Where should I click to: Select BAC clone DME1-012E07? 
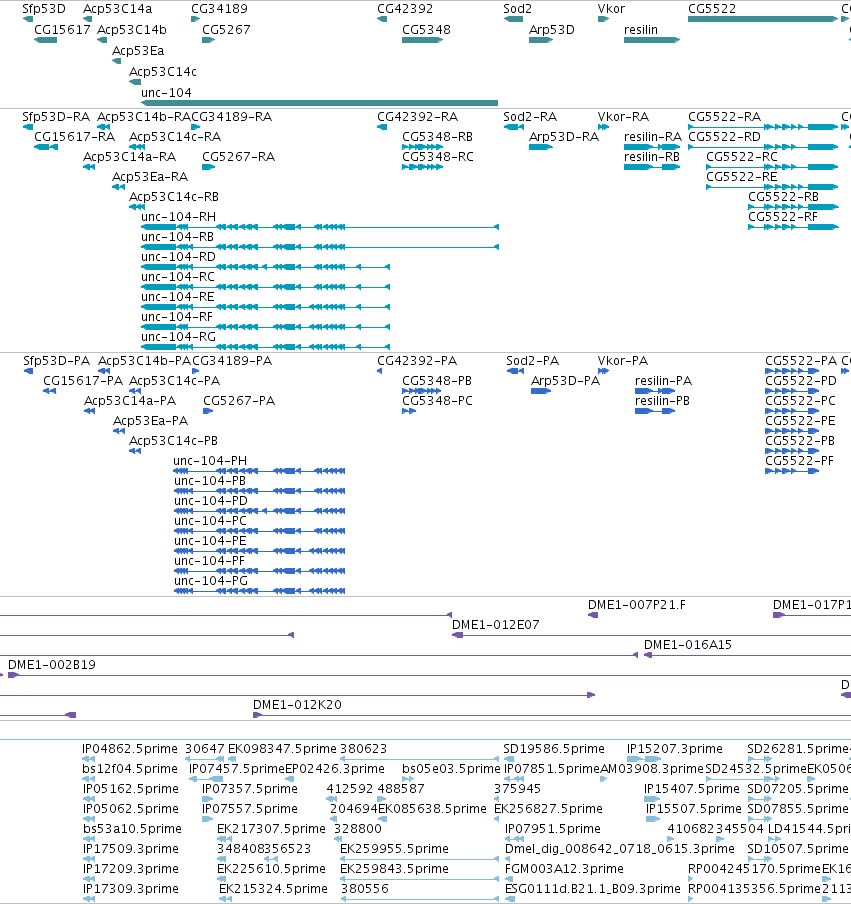tap(495, 625)
